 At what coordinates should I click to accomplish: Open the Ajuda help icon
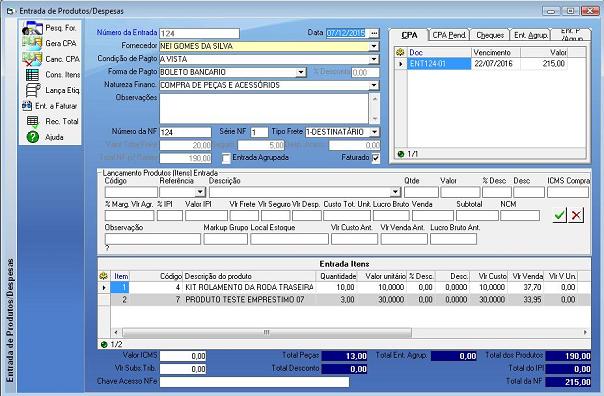[x=33, y=137]
